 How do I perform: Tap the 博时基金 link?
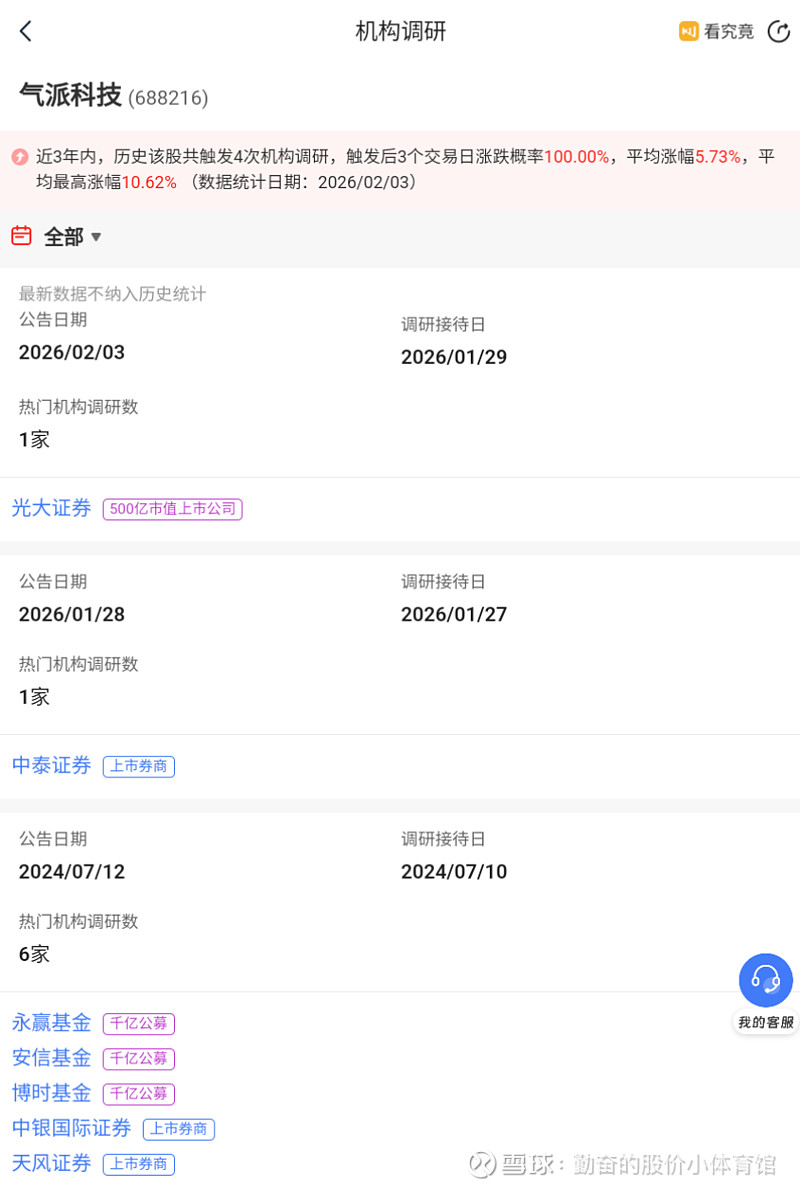point(52,1093)
